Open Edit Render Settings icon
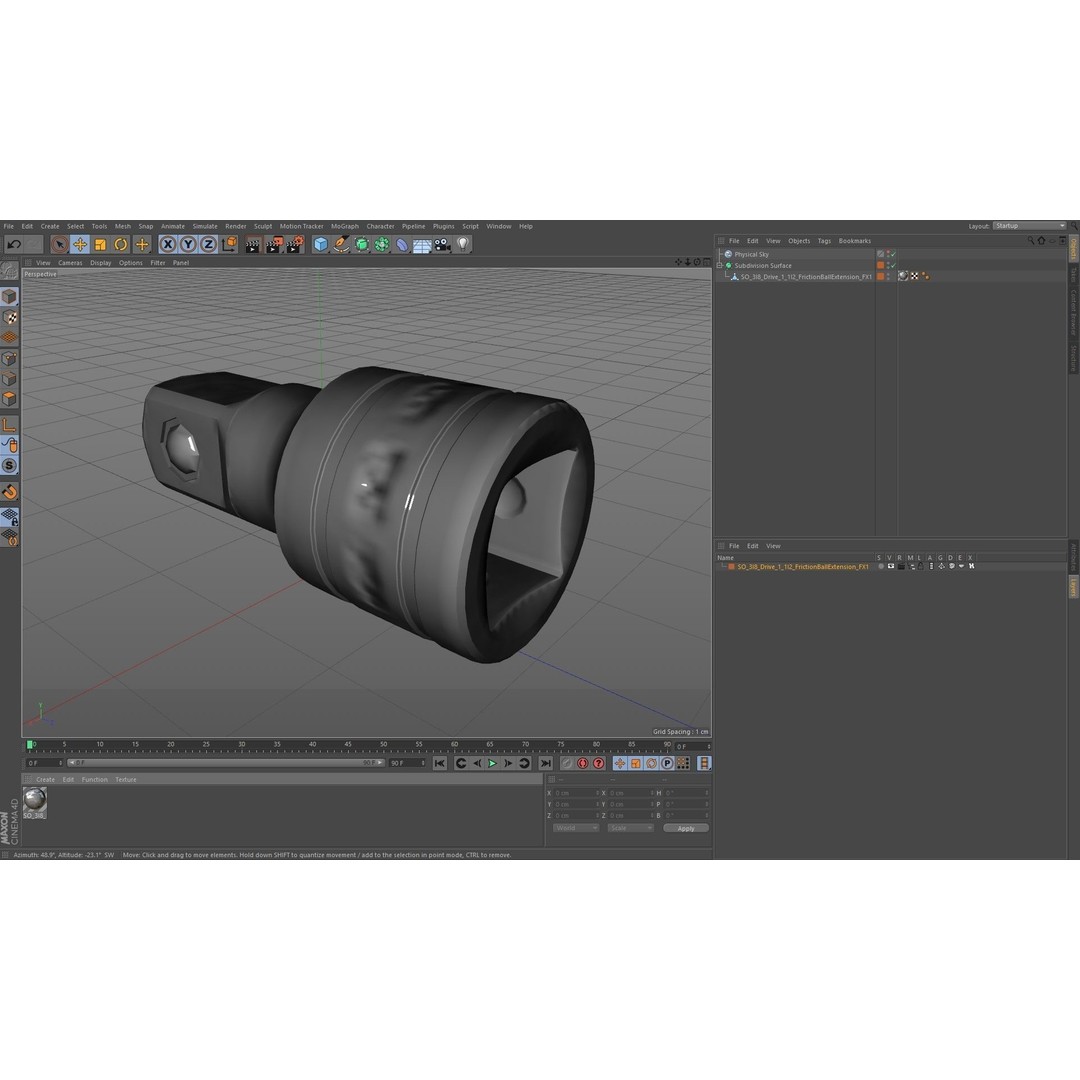The height and width of the screenshot is (1080, 1080). [x=295, y=245]
